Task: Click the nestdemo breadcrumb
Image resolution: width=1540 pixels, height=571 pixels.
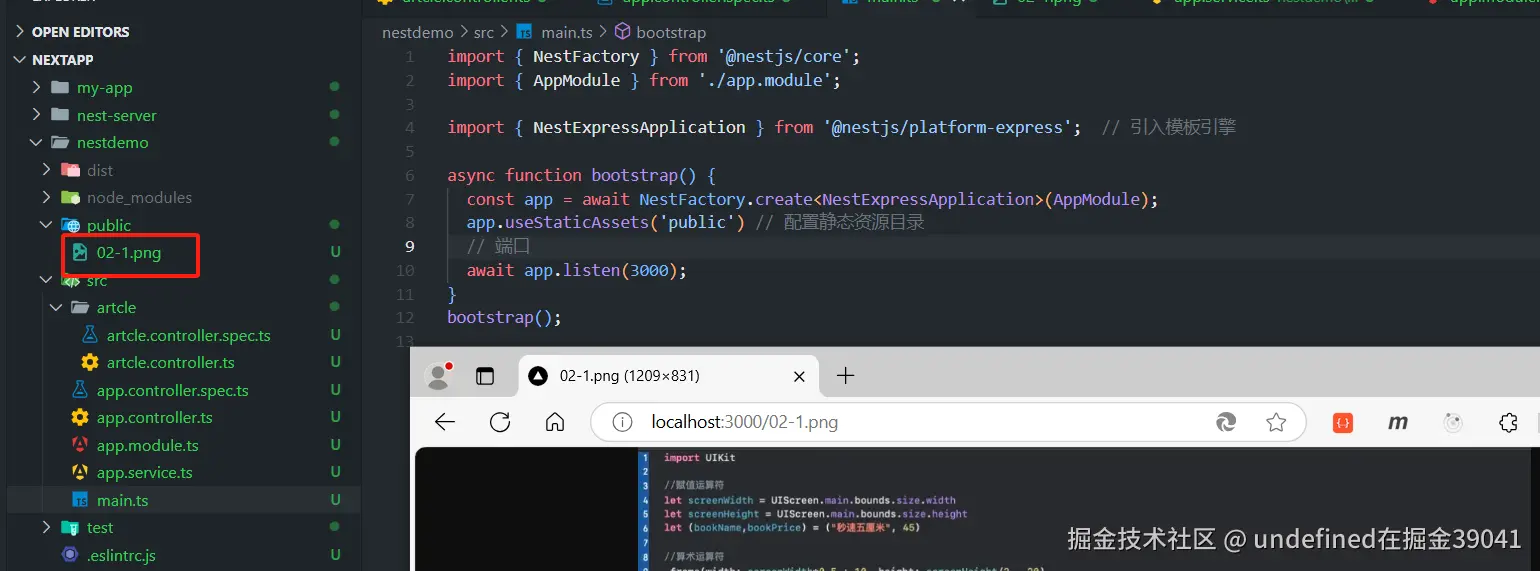Action: point(417,33)
